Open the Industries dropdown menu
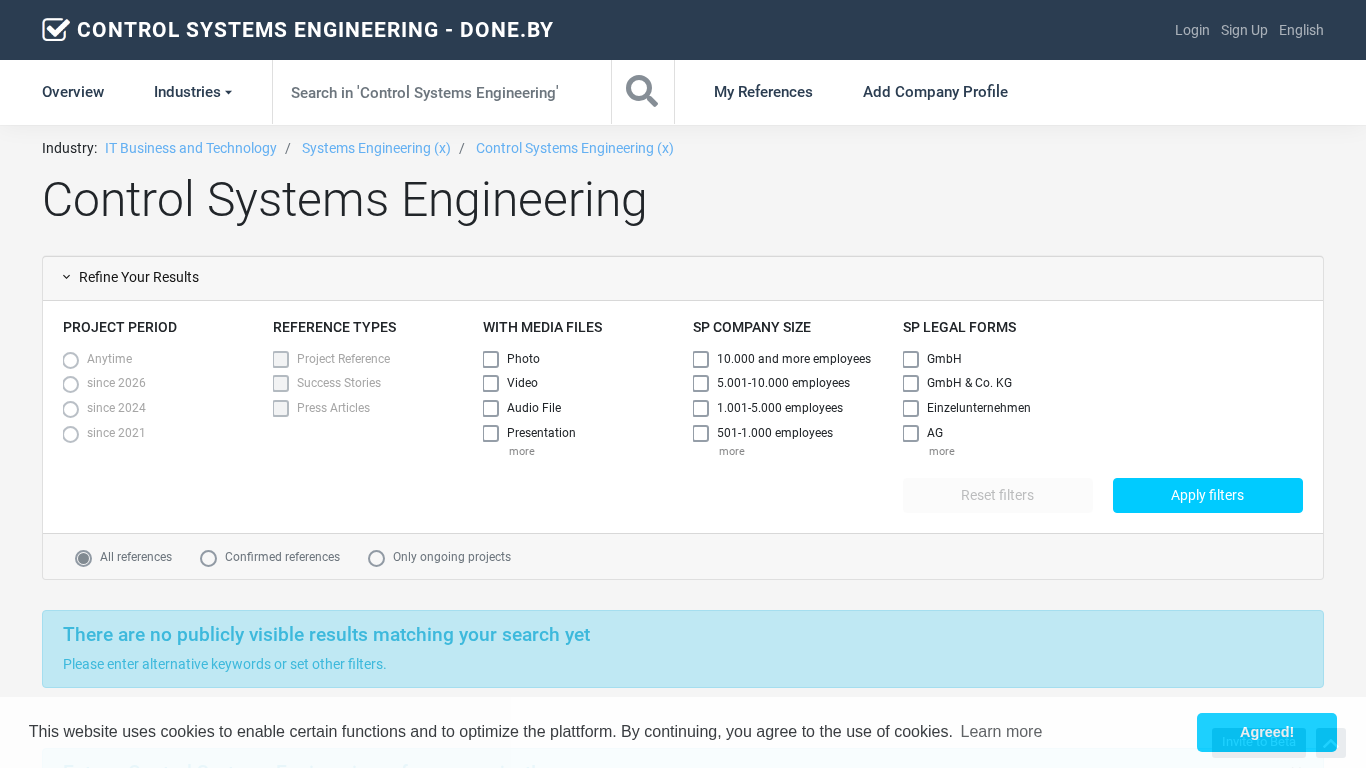The image size is (1366, 768). point(193,92)
